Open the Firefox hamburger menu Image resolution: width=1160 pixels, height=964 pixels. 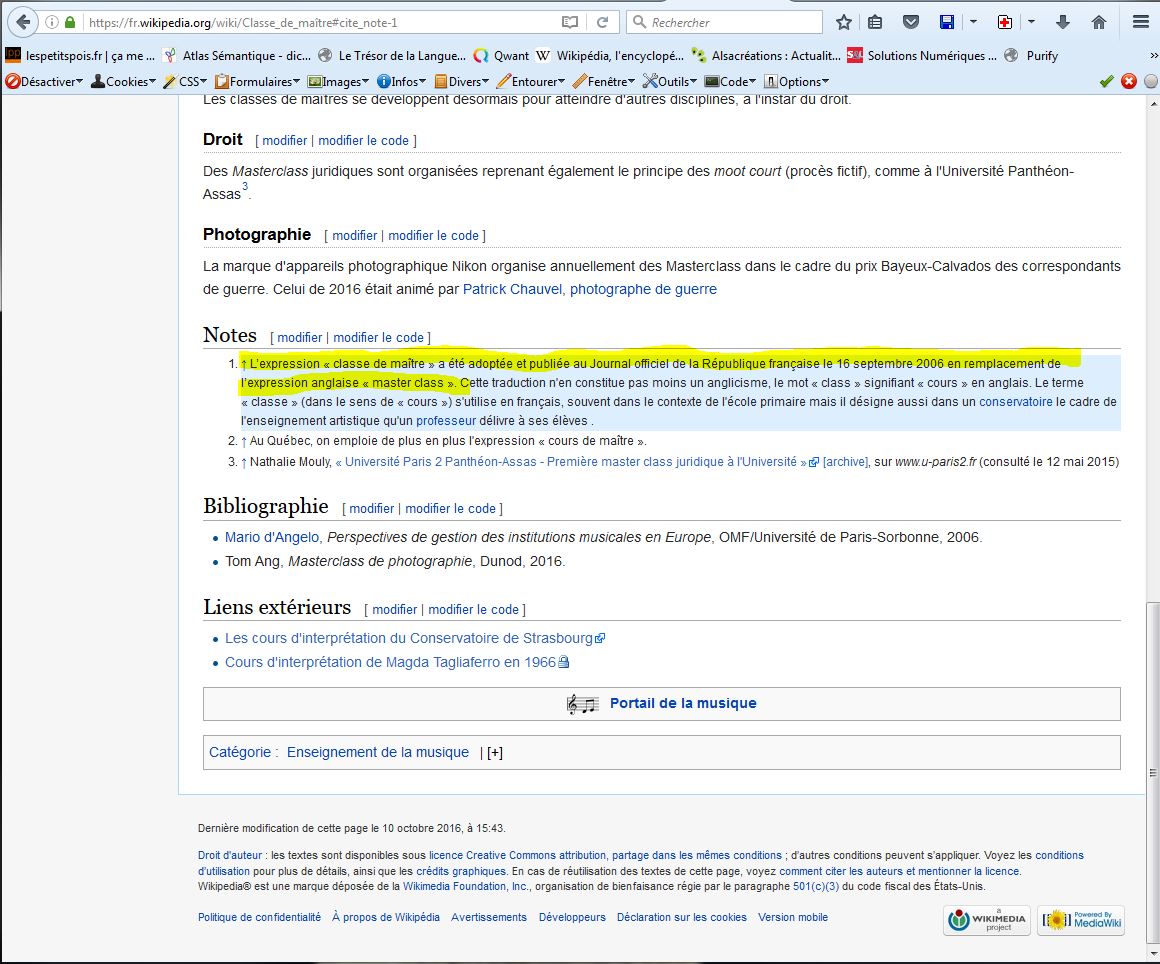(1139, 22)
